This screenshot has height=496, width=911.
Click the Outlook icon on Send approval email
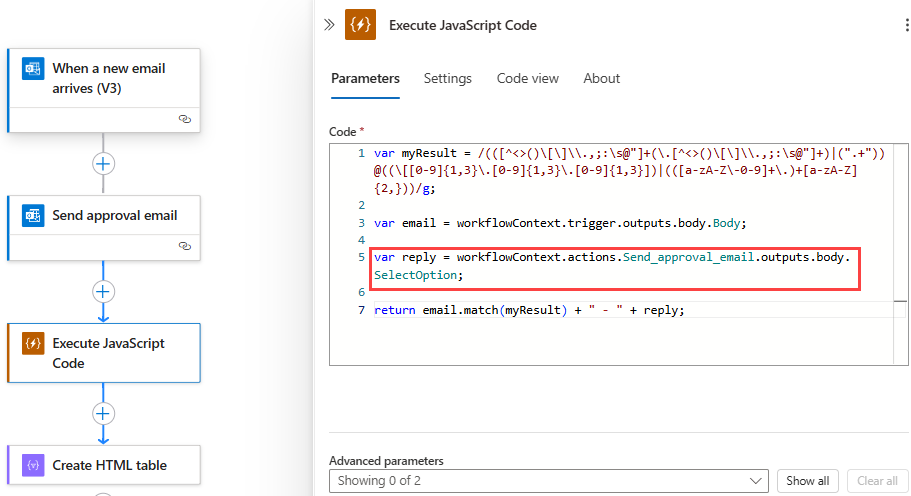[33, 215]
